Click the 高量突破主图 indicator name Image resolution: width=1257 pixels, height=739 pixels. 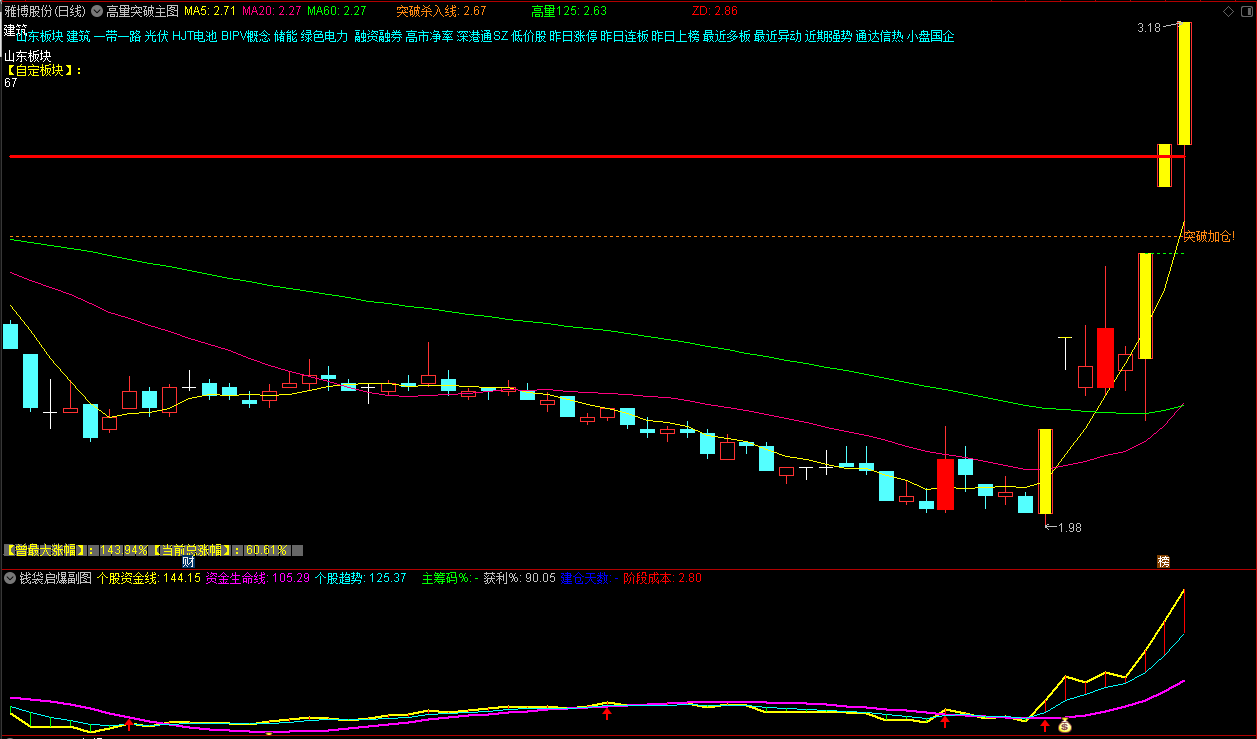pyautogui.click(x=142, y=11)
